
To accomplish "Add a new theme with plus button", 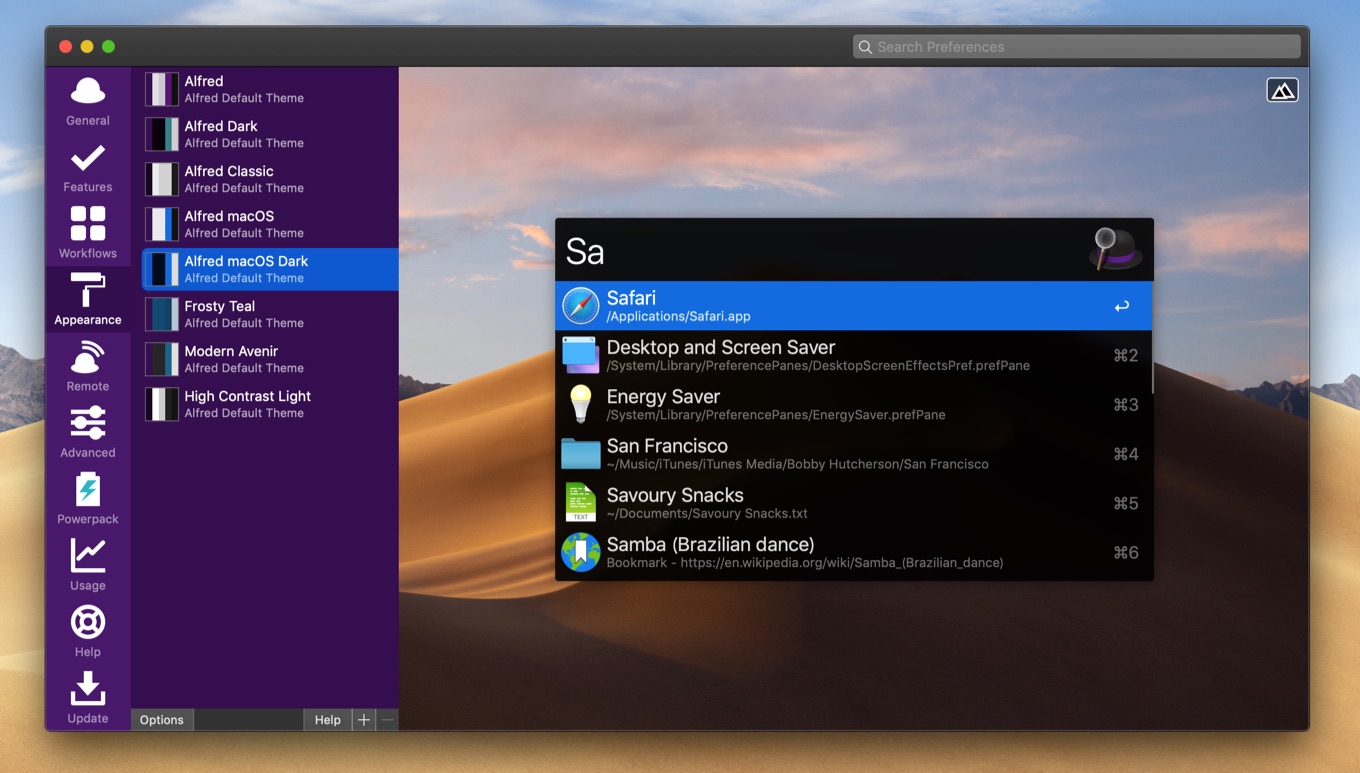I will click(364, 720).
